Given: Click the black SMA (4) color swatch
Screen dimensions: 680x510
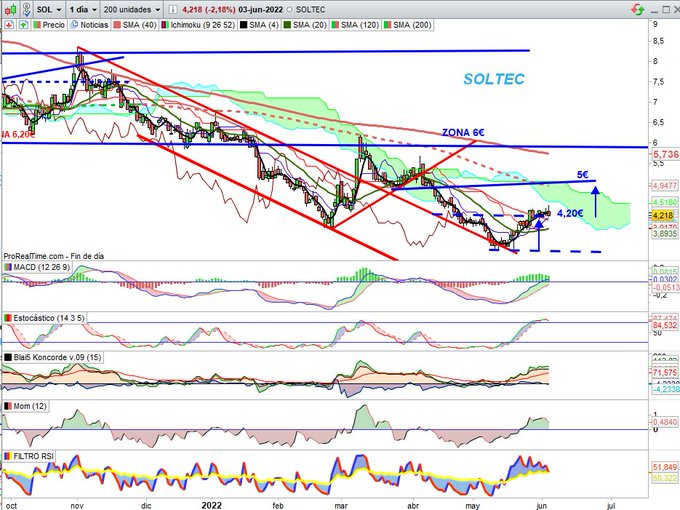Looking at the screenshot, I should pyautogui.click(x=243, y=25).
